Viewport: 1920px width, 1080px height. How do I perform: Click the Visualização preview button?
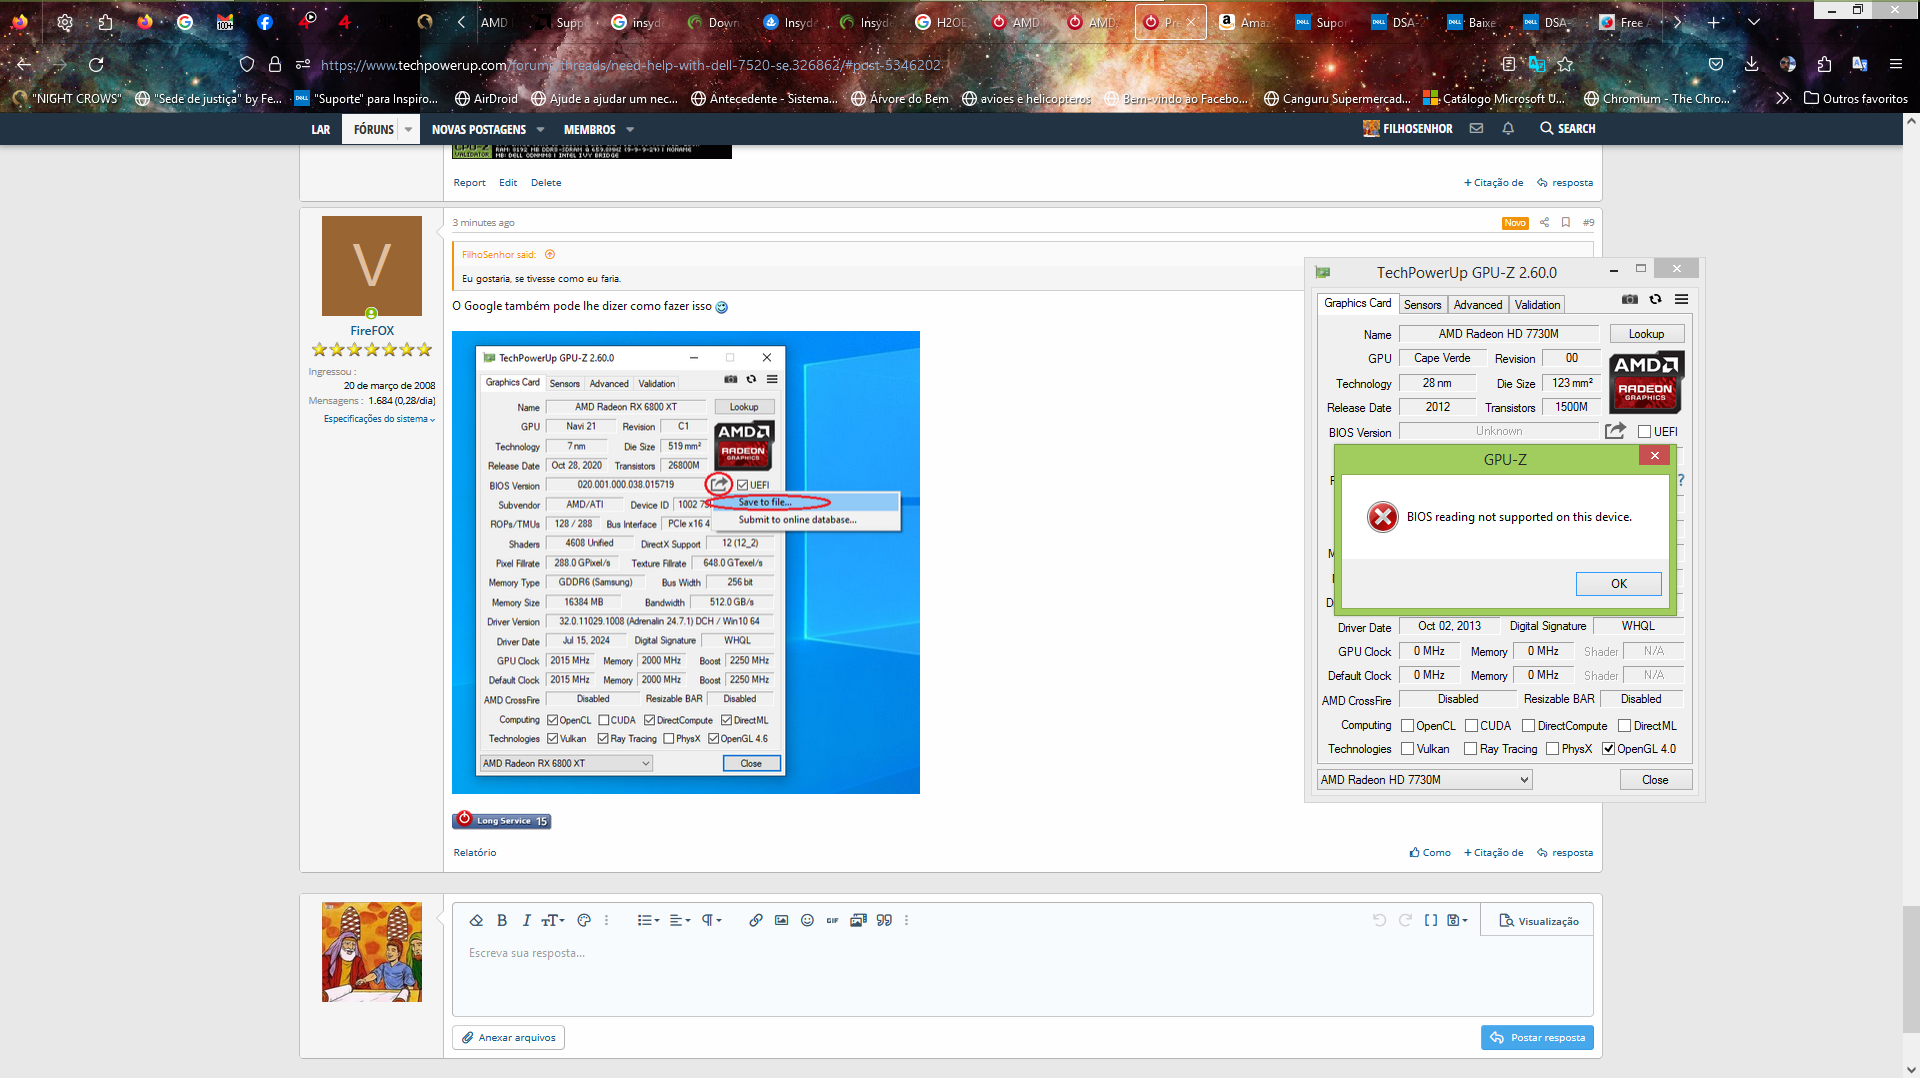pos(1538,921)
